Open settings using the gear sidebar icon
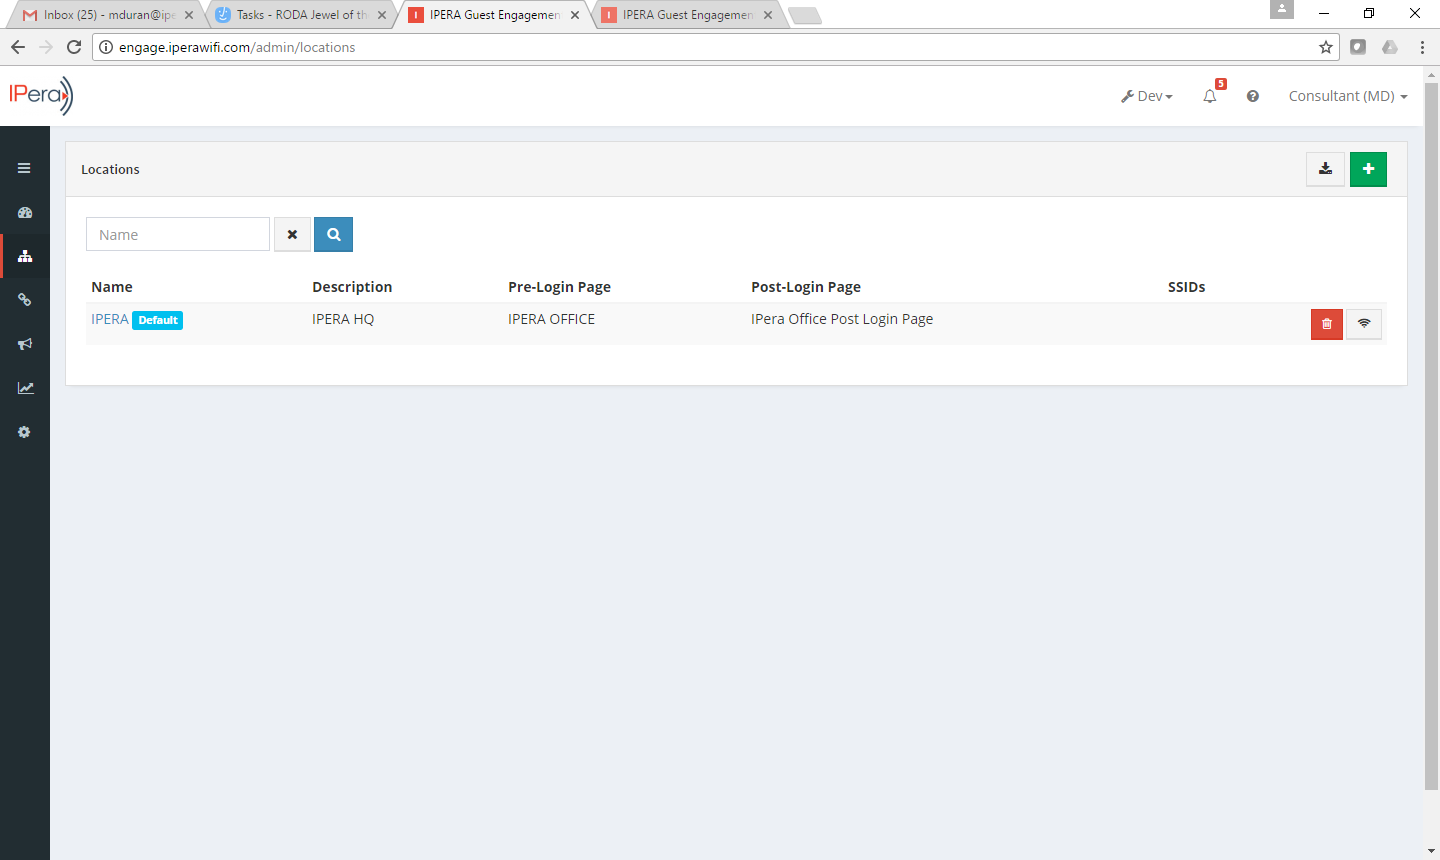1440x860 pixels. pyautogui.click(x=25, y=432)
